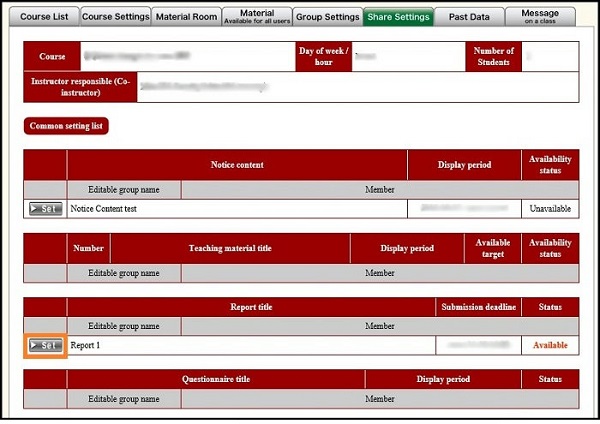Image resolution: width=600 pixels, height=424 pixels.
Task: Go to the Material Room tab
Action: [187, 16]
